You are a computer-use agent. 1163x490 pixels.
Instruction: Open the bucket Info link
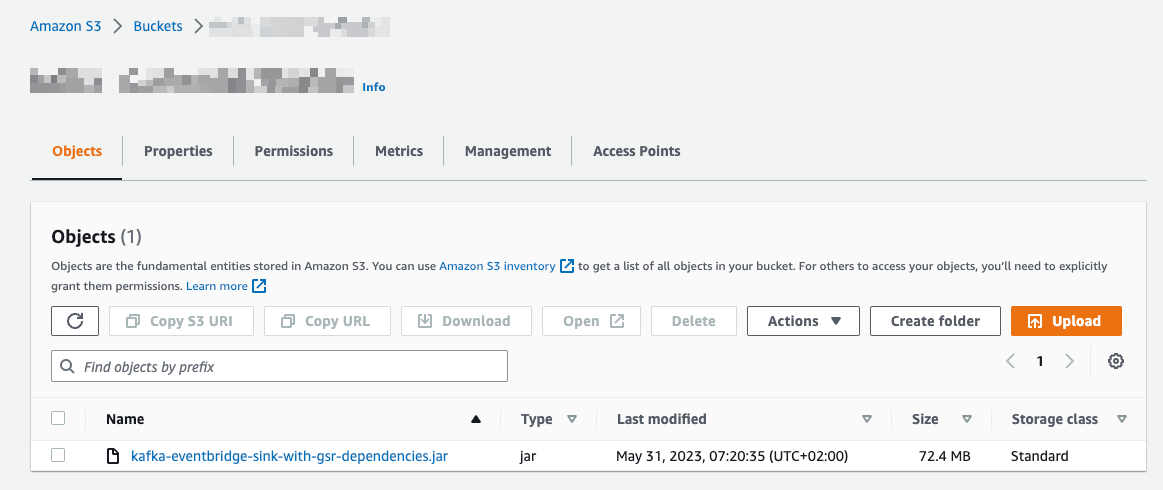pos(374,87)
